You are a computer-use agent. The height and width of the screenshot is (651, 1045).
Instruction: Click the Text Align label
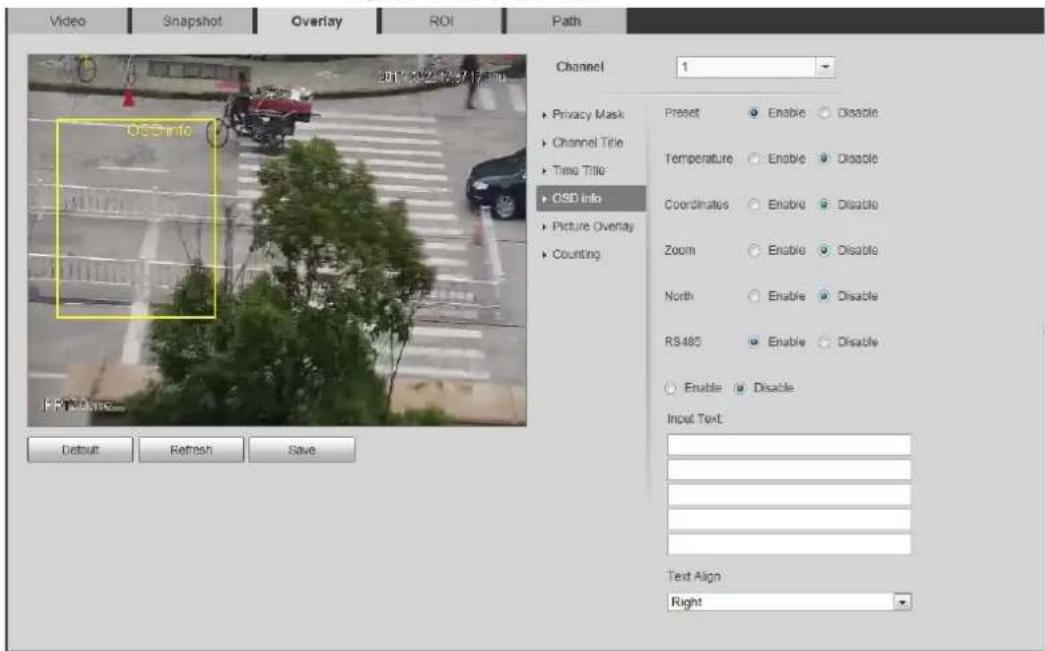click(694, 576)
